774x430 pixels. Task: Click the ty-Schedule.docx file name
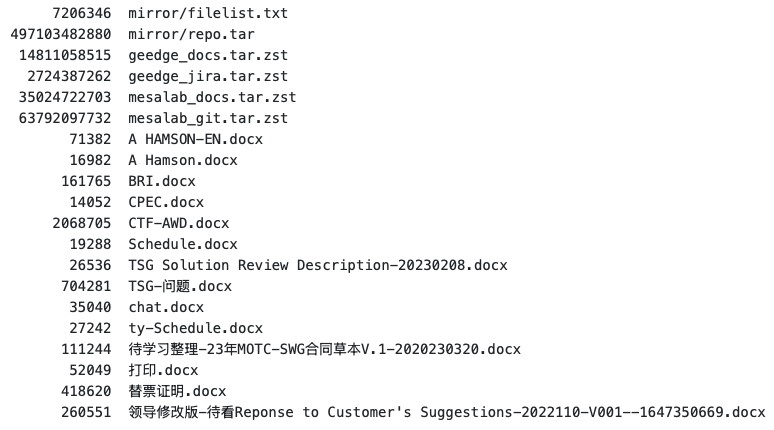coord(196,329)
